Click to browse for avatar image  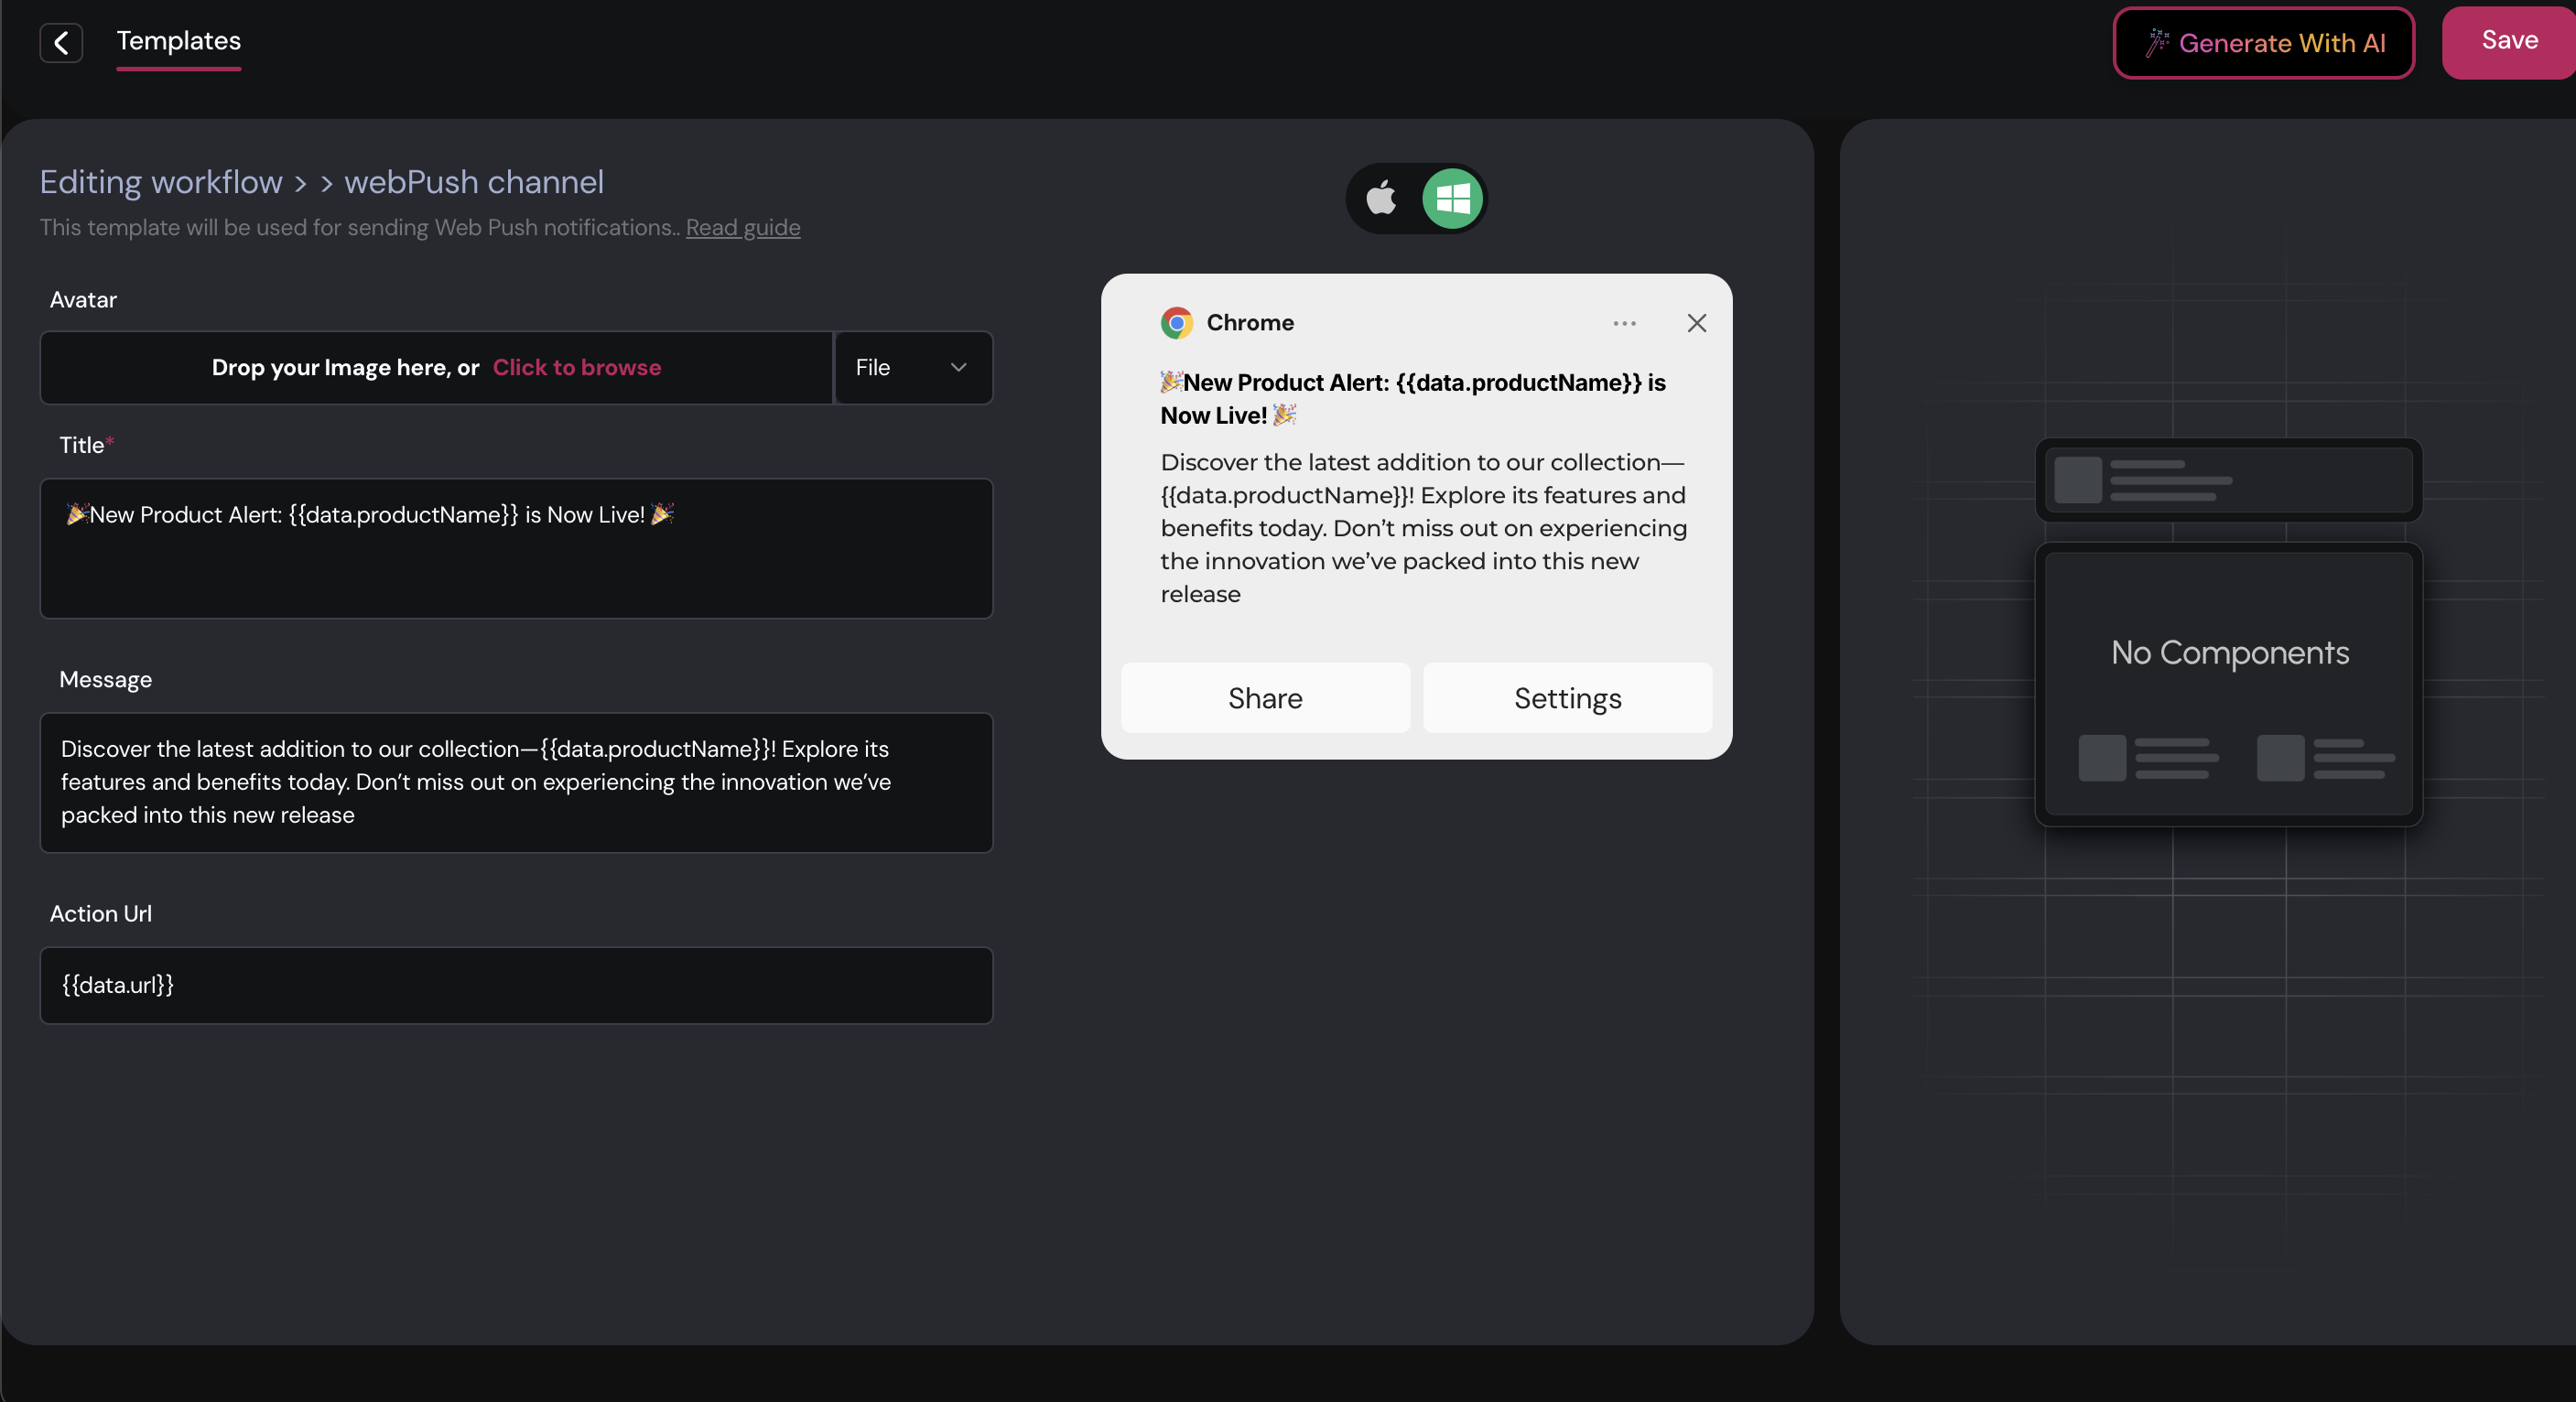click(x=576, y=367)
